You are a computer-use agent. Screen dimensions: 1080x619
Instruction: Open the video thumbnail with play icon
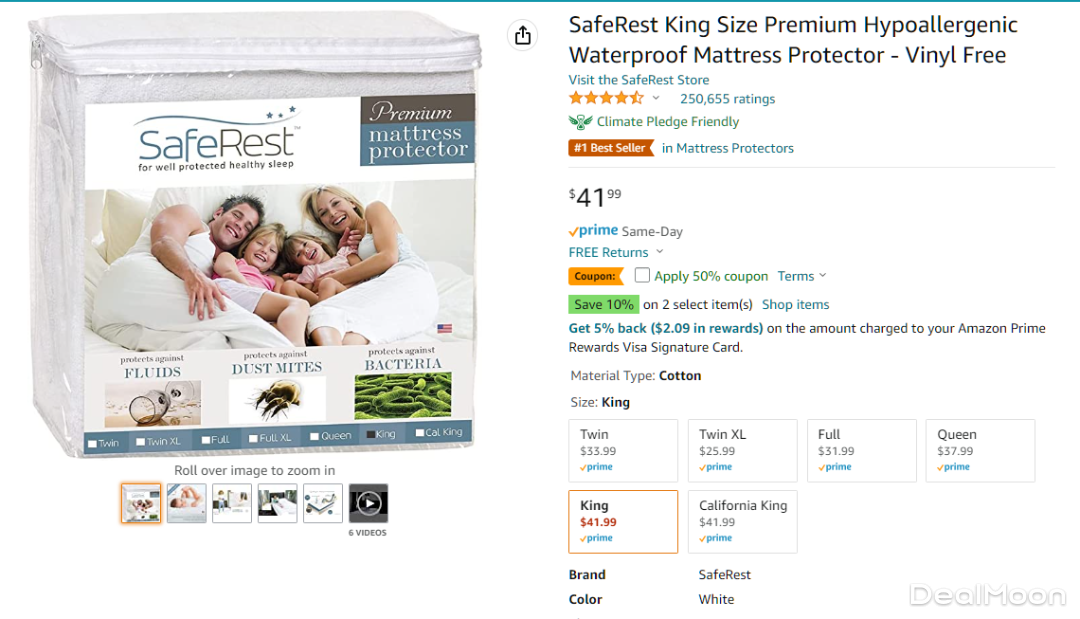(x=368, y=503)
